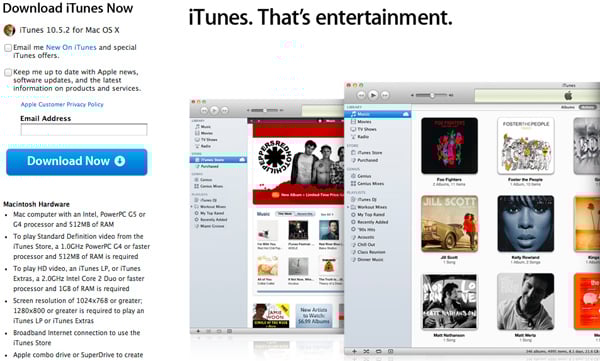Screen dimensions: 600x361
Task: Click the volume slider in the front iTunes window
Action: click(x=432, y=95)
